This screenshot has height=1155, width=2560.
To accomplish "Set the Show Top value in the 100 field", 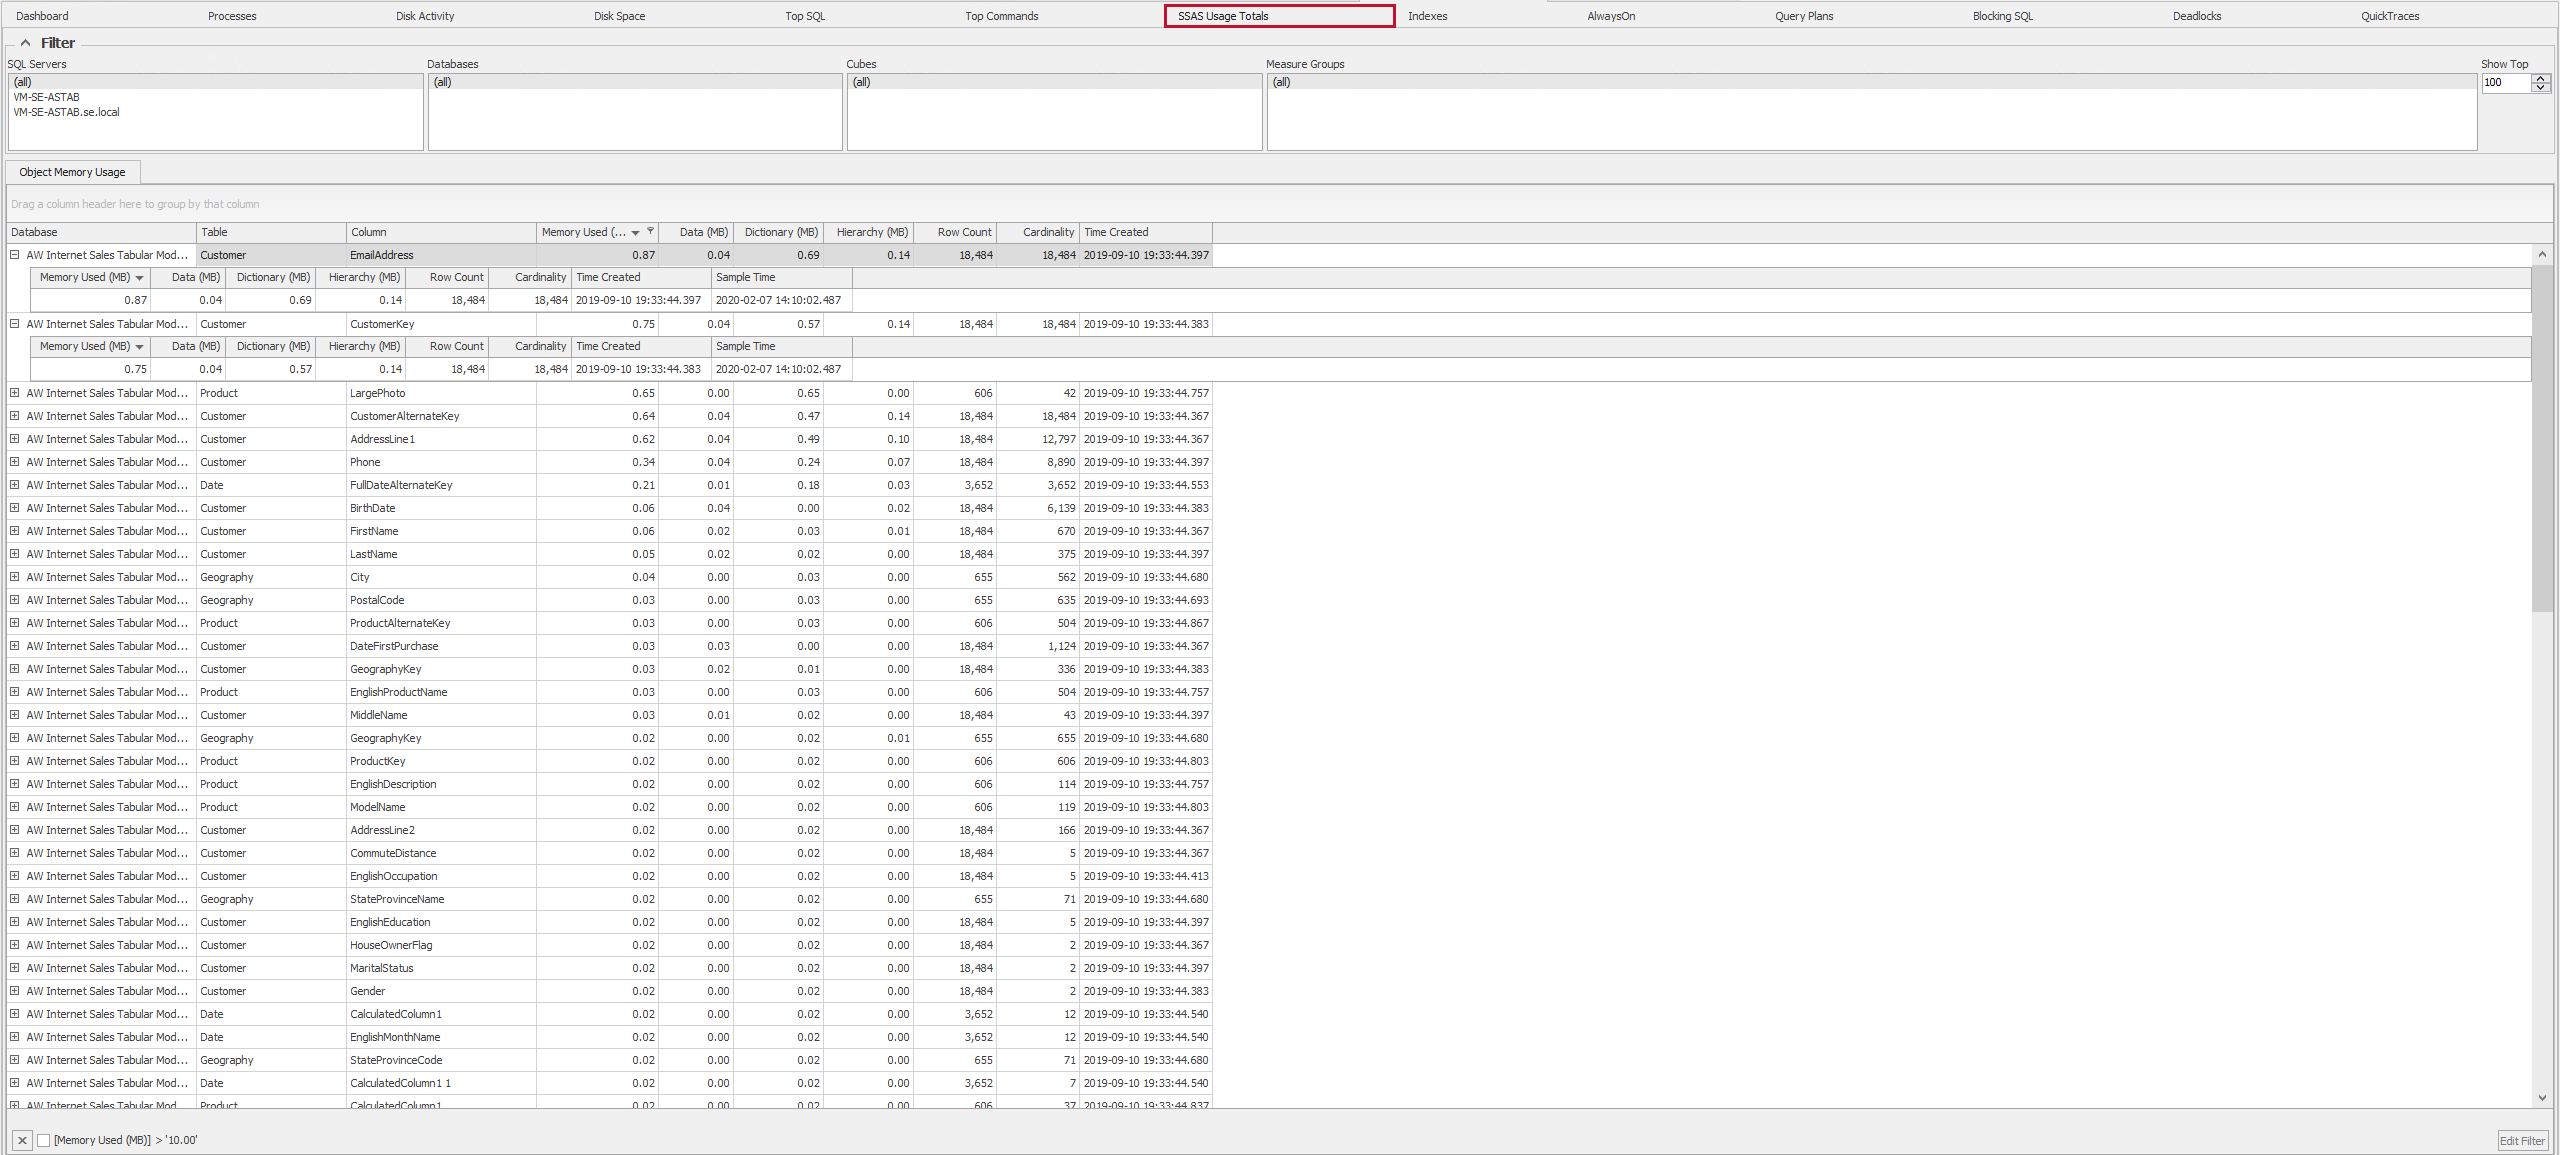I will [x=2505, y=83].
